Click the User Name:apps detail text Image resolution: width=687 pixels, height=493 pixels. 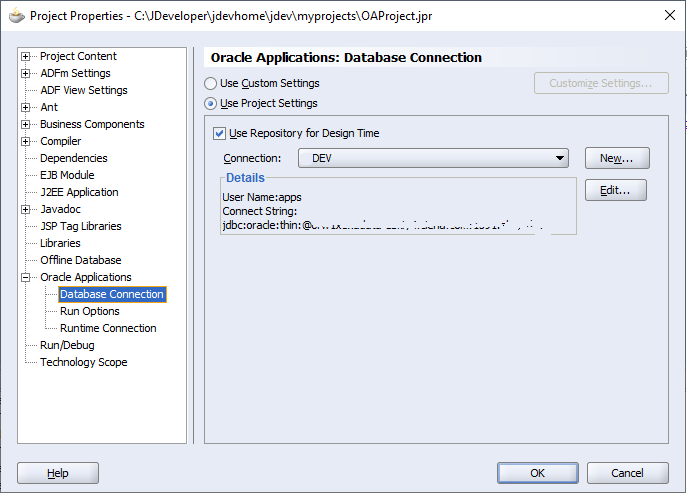pos(262,197)
